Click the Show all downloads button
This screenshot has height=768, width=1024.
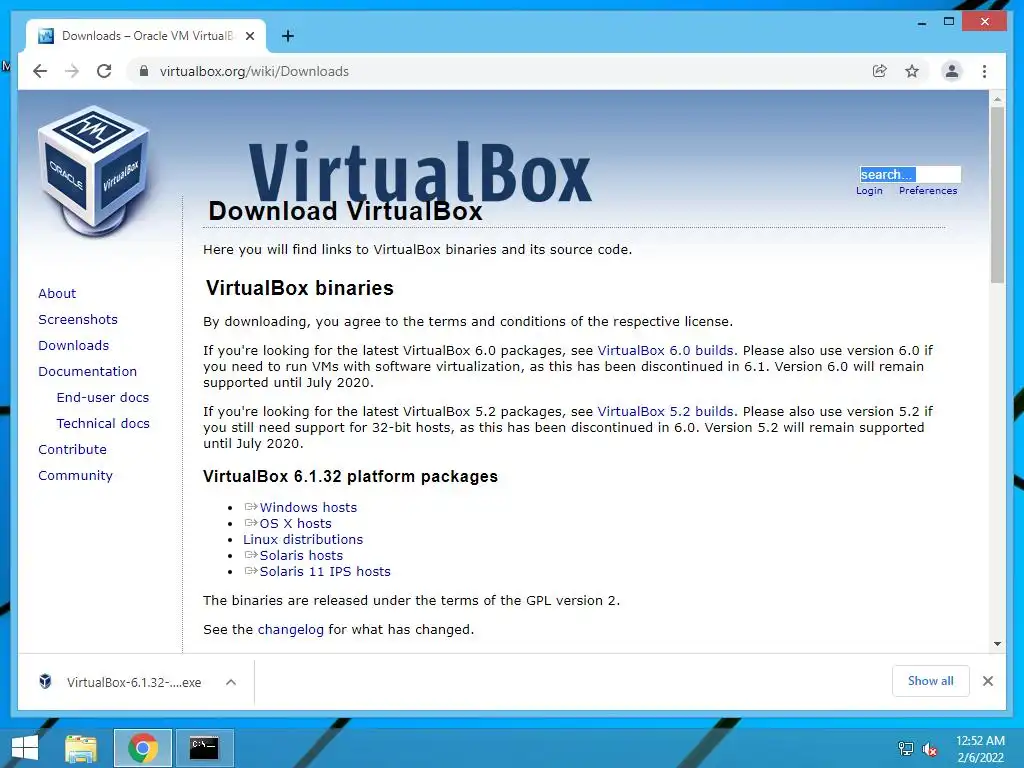(930, 681)
